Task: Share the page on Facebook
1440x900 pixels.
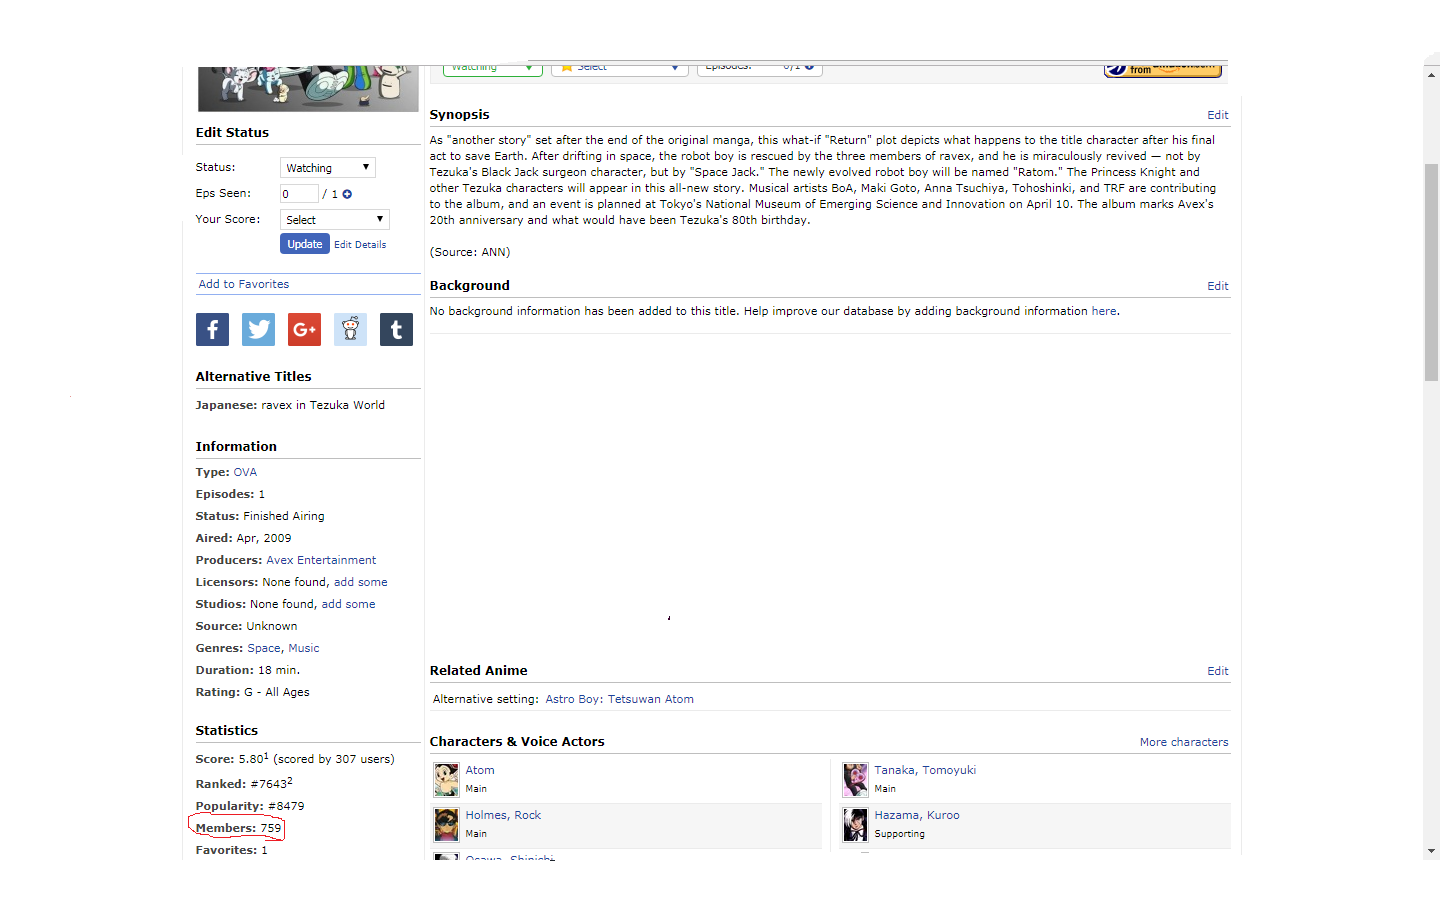Action: click(x=212, y=329)
